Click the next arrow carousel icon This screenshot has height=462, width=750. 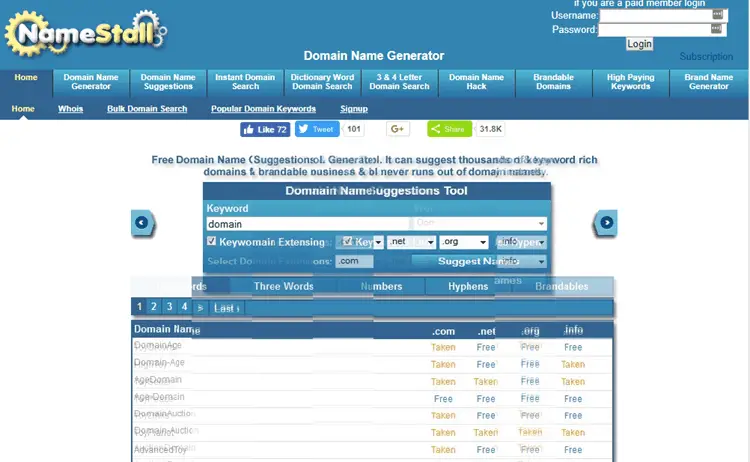[606, 223]
